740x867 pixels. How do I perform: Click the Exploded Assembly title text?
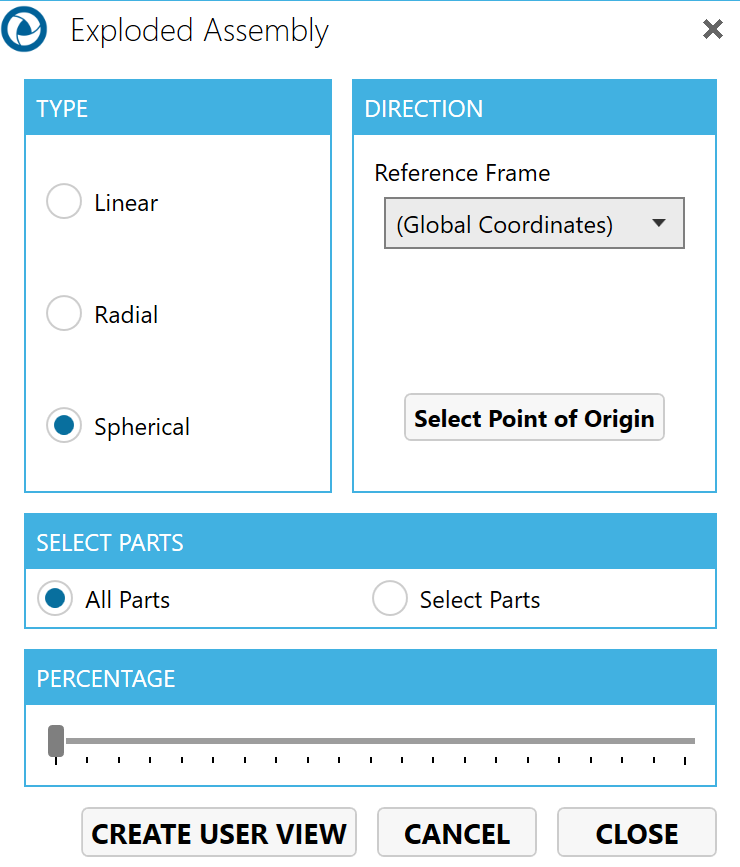pos(200,32)
